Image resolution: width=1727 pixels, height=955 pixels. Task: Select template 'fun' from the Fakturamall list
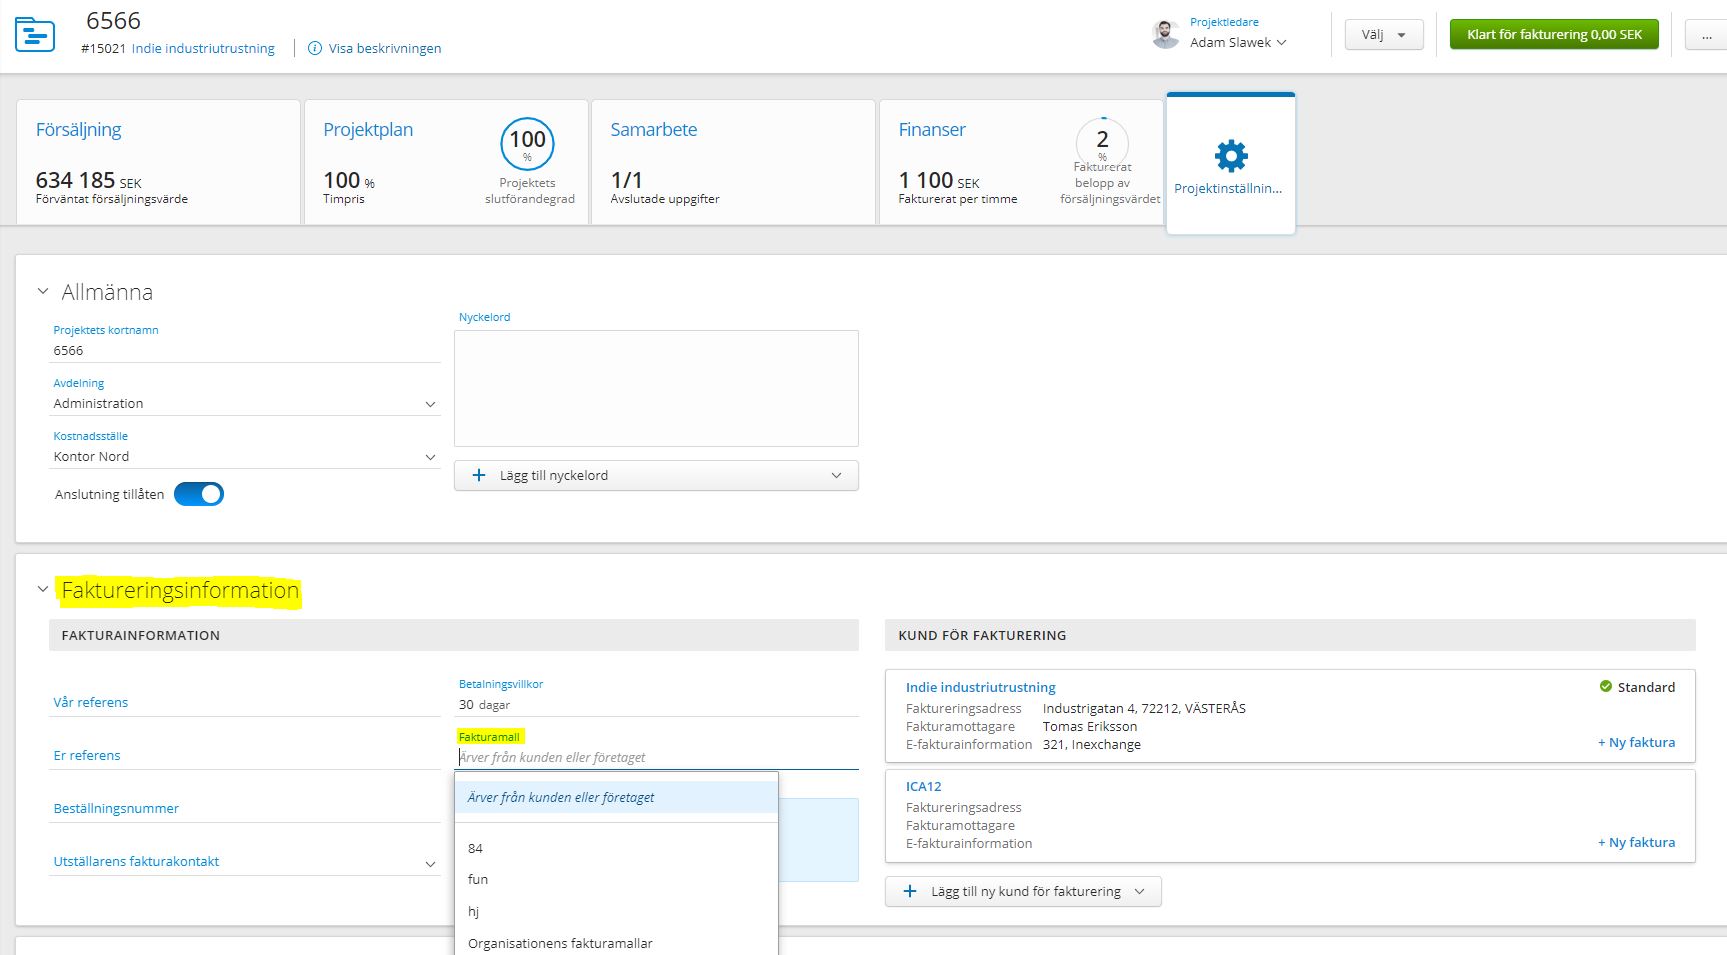pyautogui.click(x=478, y=880)
